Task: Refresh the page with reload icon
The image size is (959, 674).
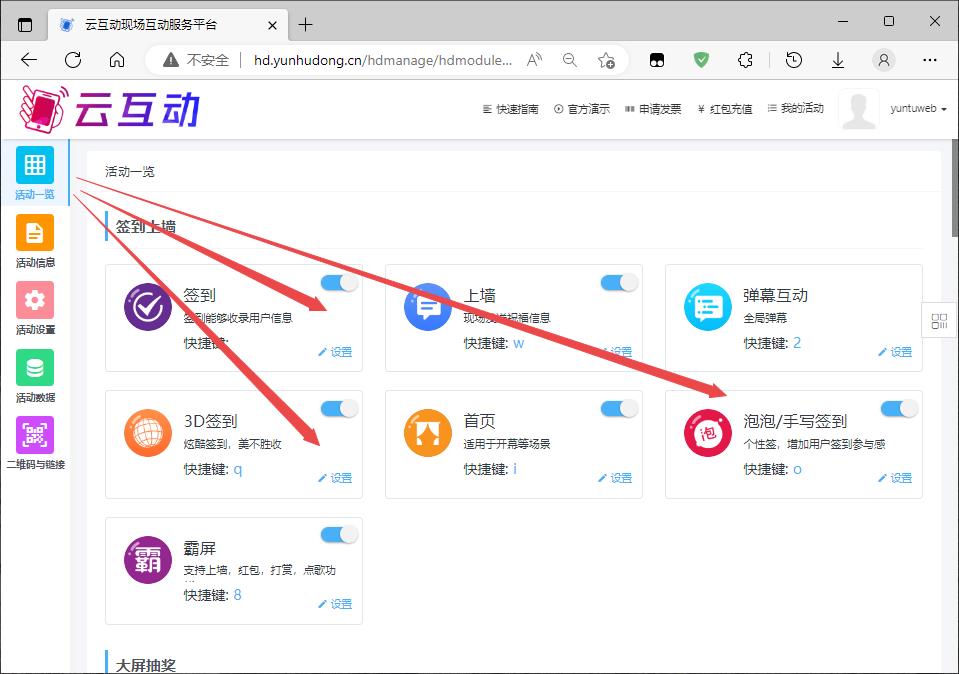Action: click(73, 60)
